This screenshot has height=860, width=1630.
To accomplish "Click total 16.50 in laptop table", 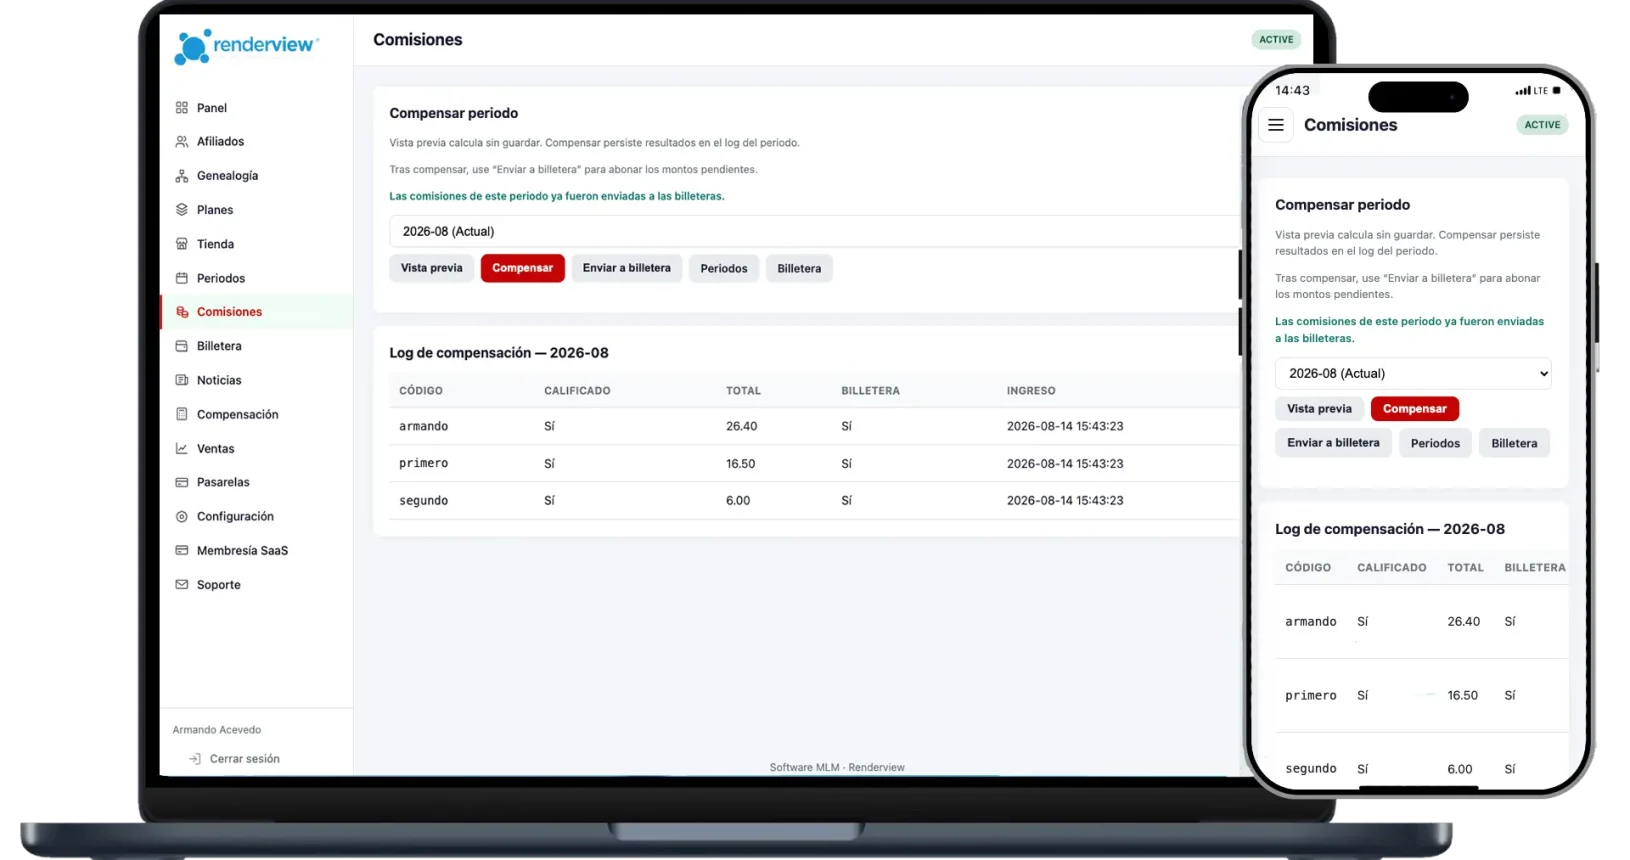I will pos(740,464).
